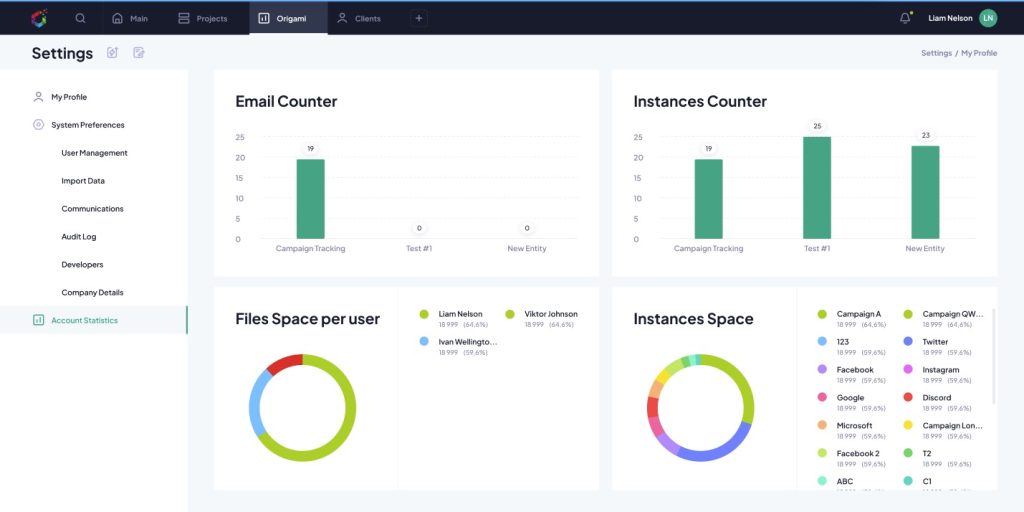Click the first edit icon beside Settings

click(x=112, y=53)
